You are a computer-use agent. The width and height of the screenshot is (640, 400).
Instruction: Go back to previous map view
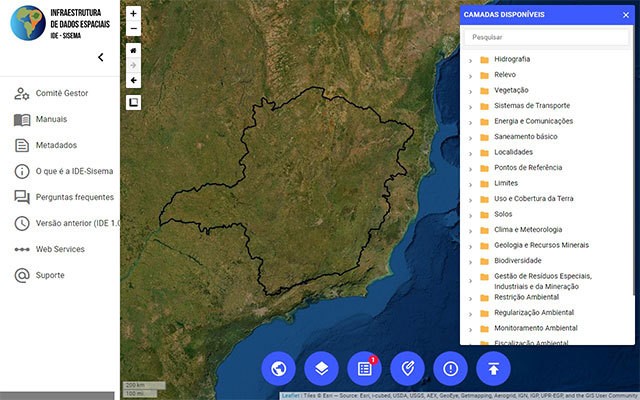[x=134, y=81]
